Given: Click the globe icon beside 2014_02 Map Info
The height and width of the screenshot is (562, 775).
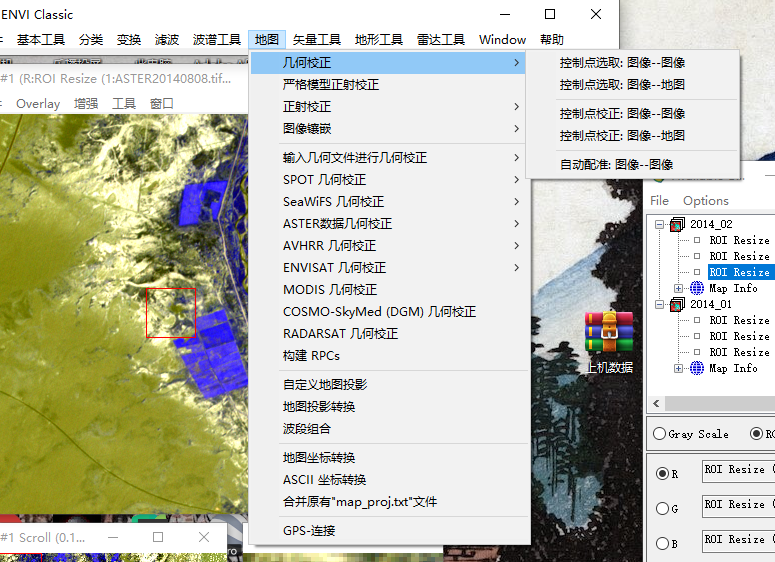Looking at the screenshot, I should (x=697, y=288).
